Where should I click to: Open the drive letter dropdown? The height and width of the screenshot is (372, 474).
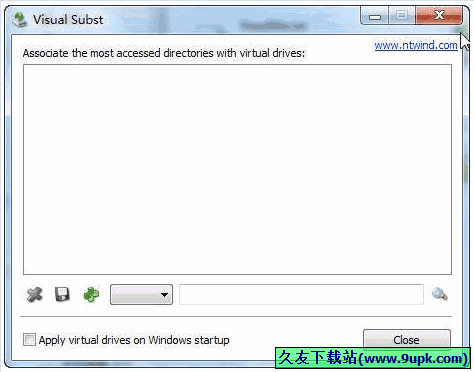(141, 295)
